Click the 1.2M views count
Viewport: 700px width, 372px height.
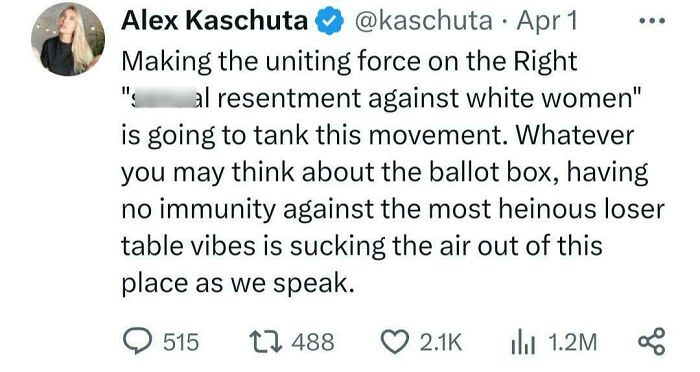point(572,343)
